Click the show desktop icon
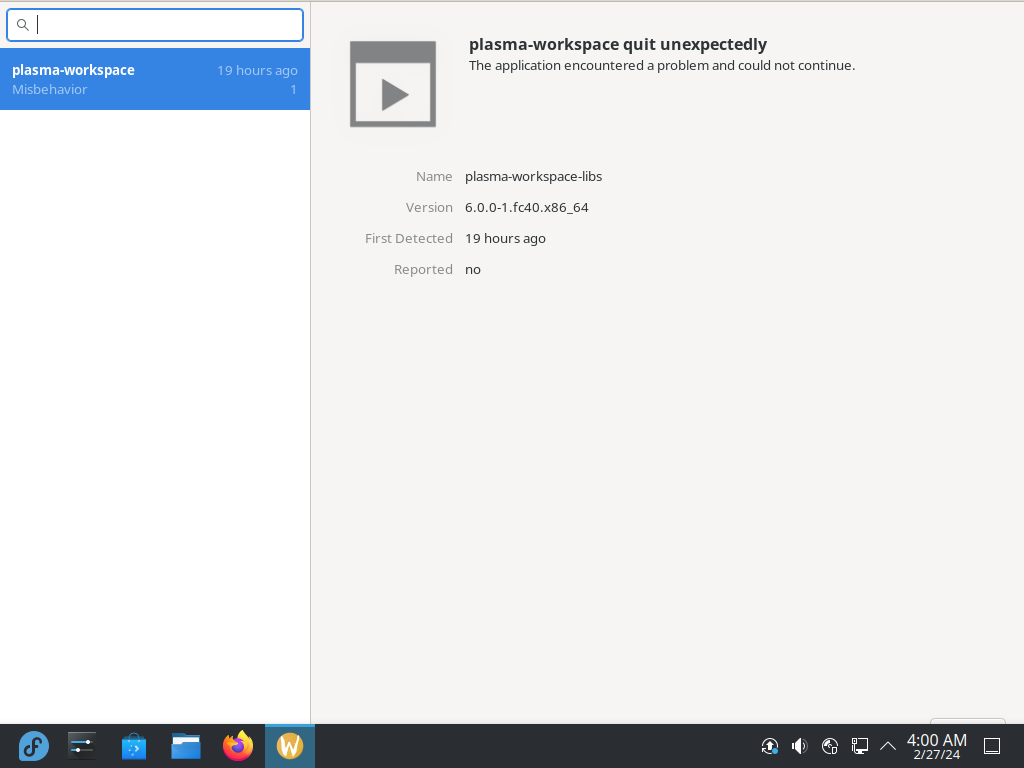The width and height of the screenshot is (1024, 768). [991, 746]
